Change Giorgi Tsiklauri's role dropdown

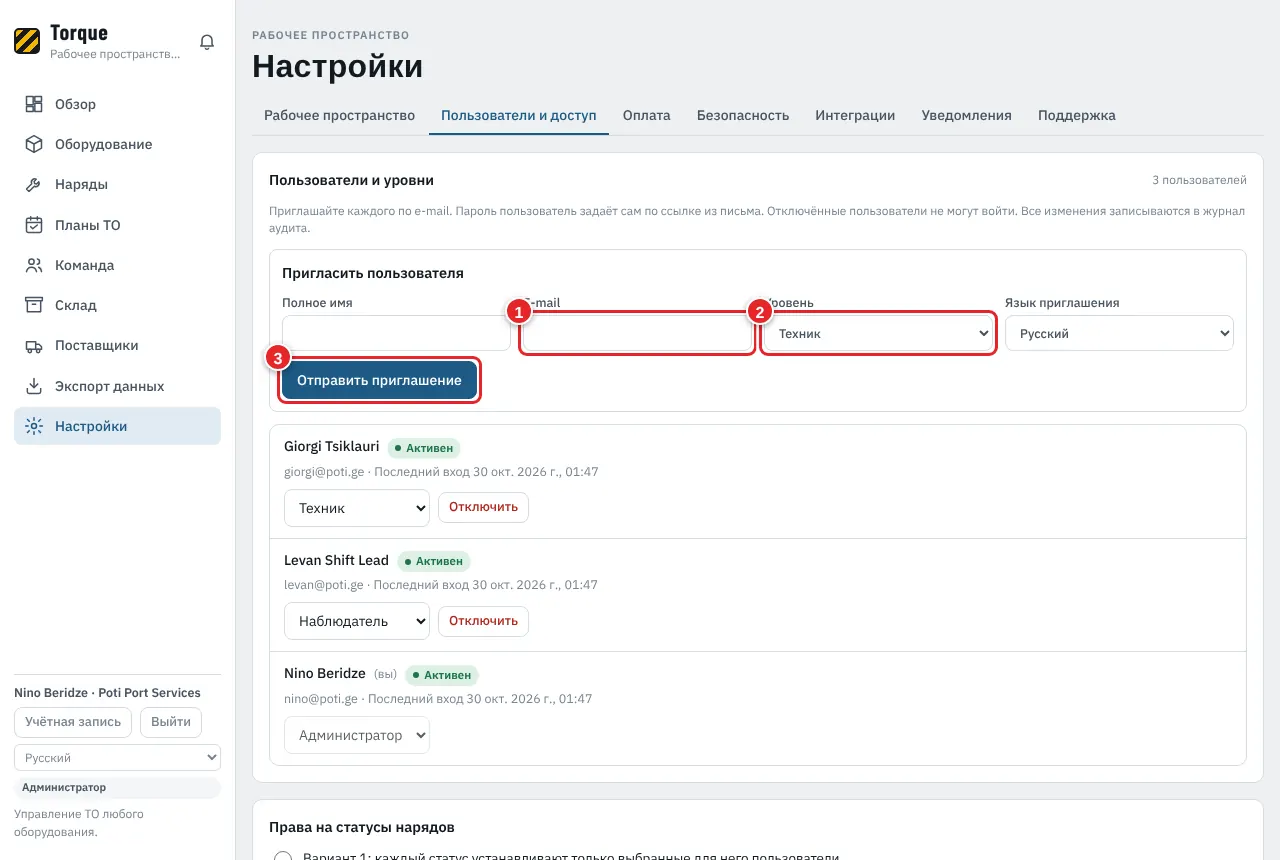[x=357, y=508]
